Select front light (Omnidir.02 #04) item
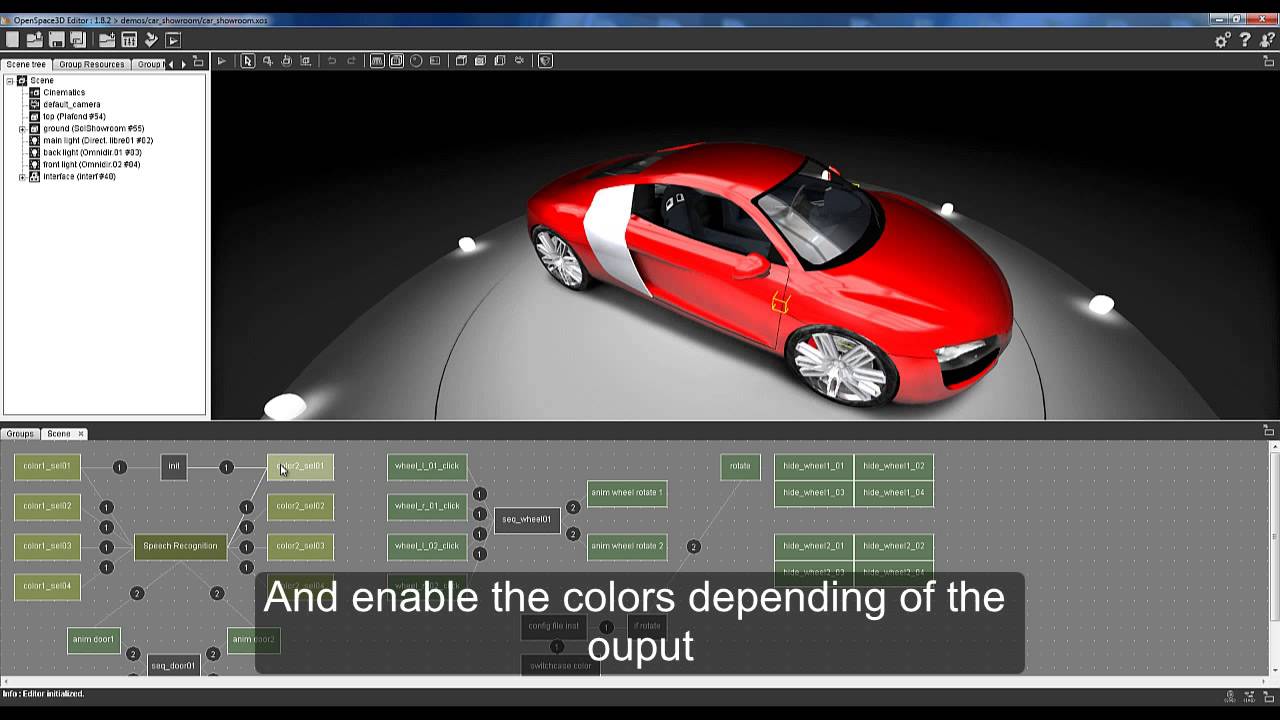The height and width of the screenshot is (720, 1280). pos(91,164)
